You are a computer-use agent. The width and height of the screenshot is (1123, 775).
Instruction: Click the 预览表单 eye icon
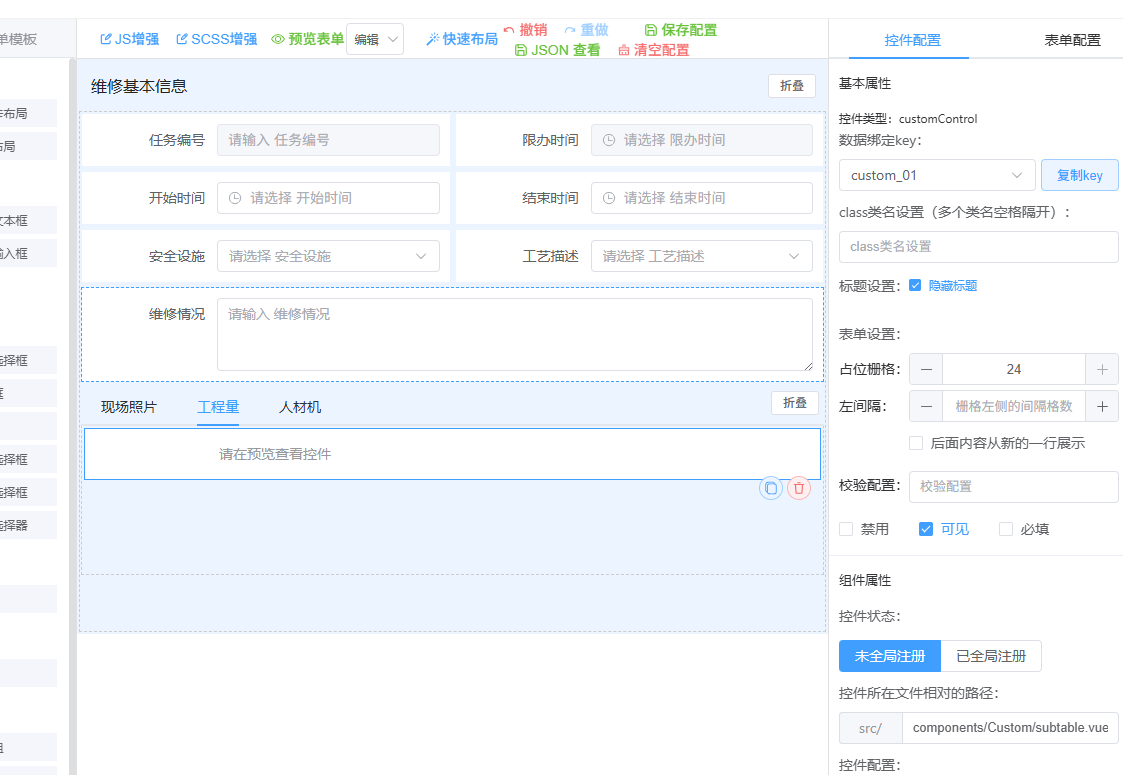click(278, 39)
